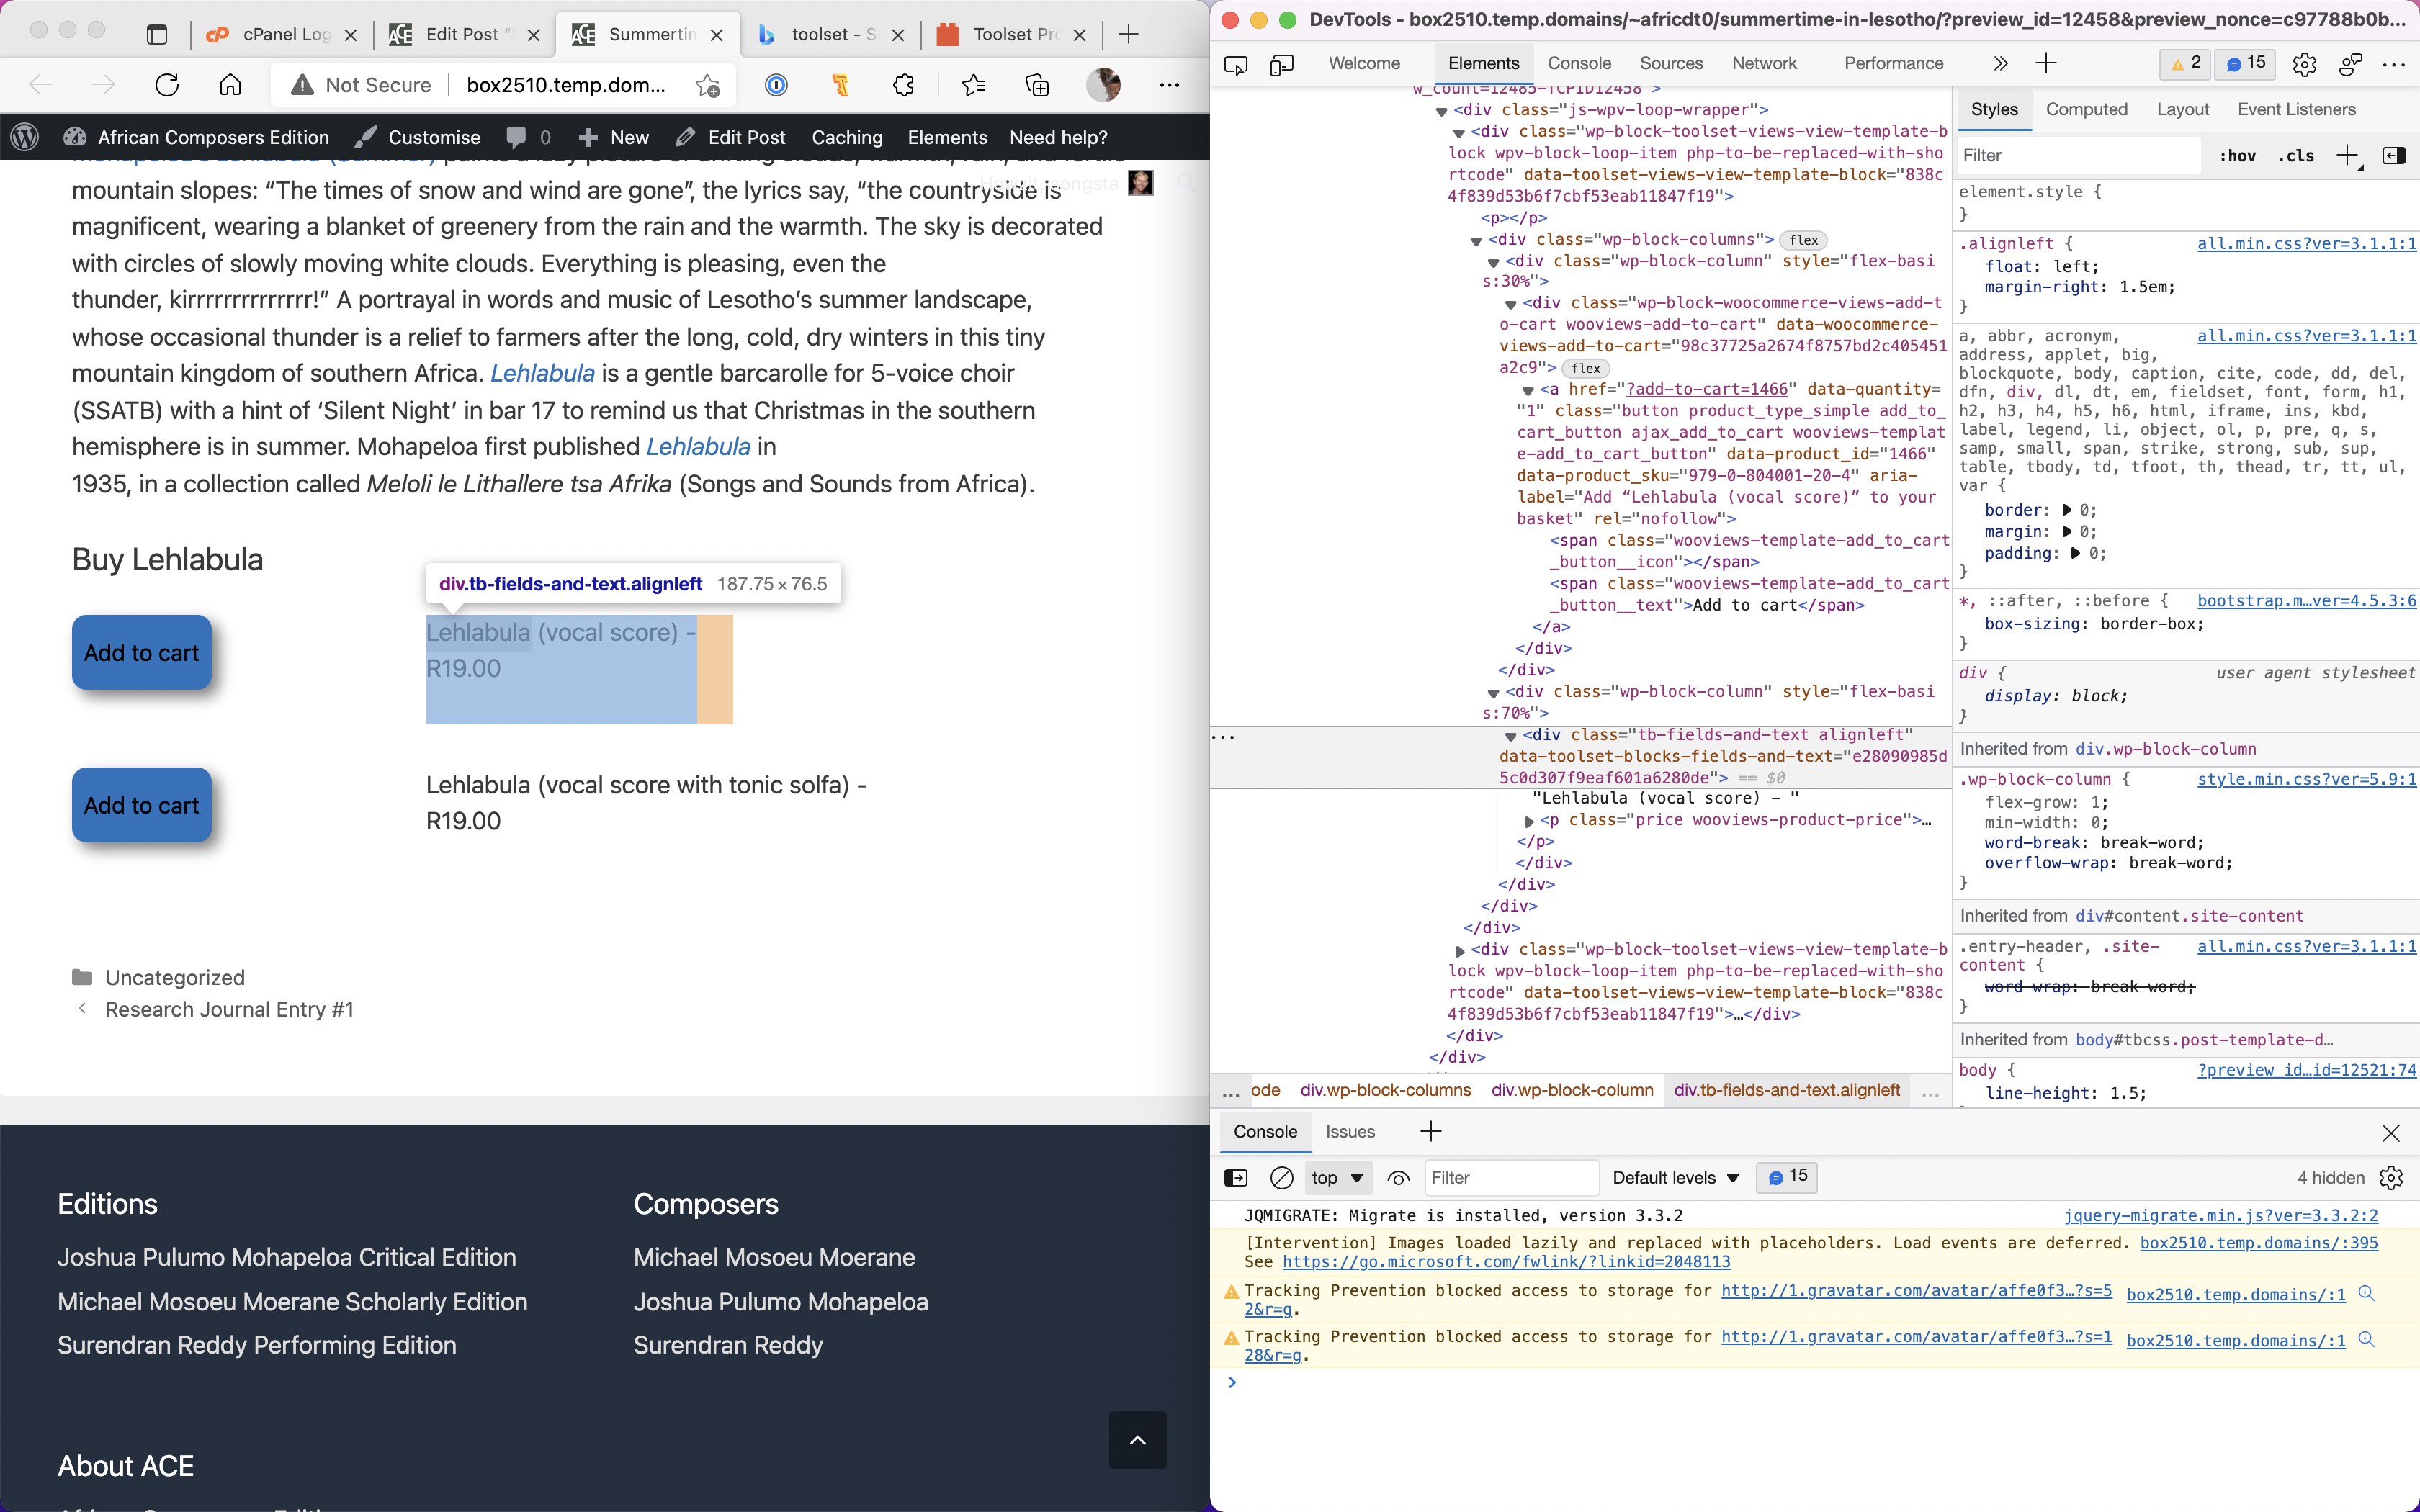Open style.min.css?ver=5.9:1 source link

point(2306,779)
